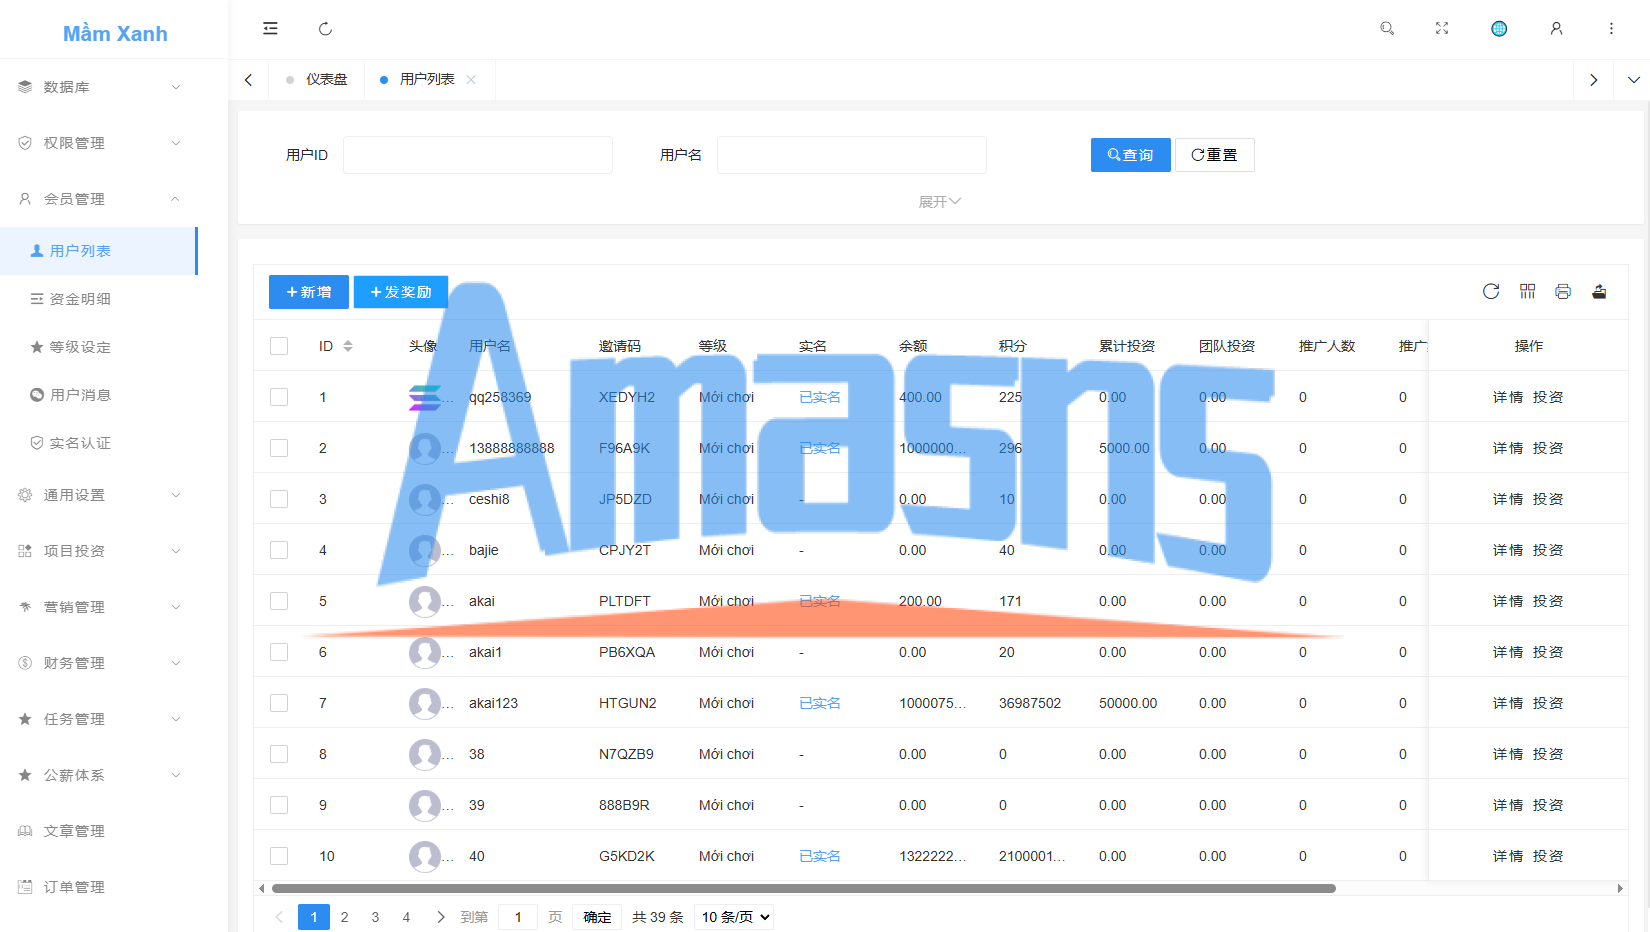Print the table using the printer icon
The image size is (1650, 932).
(x=1563, y=291)
